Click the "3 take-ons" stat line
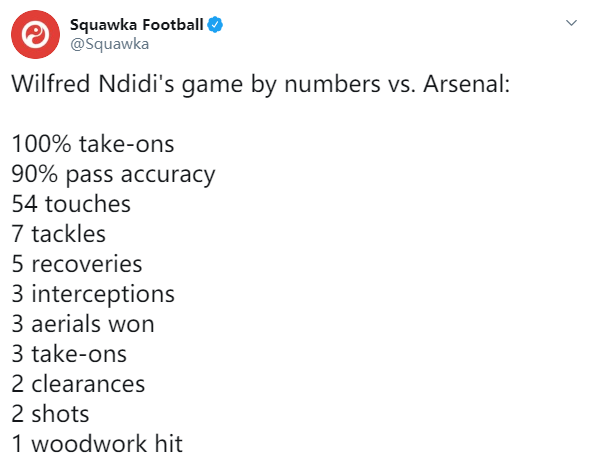Viewport: 589px width, 472px height. click(69, 354)
